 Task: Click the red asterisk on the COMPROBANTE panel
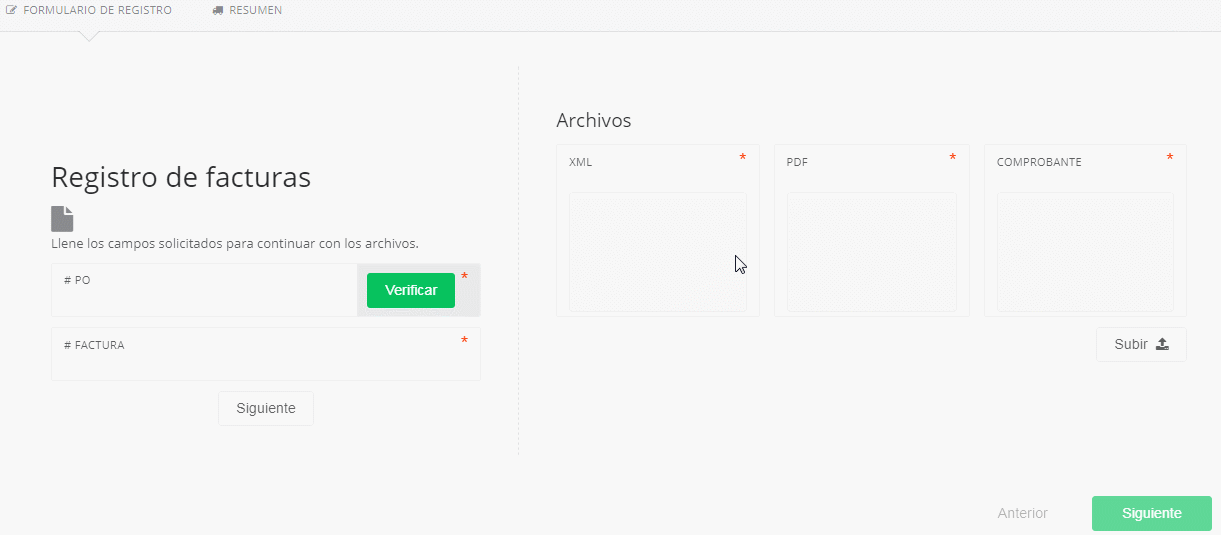coord(1169,158)
